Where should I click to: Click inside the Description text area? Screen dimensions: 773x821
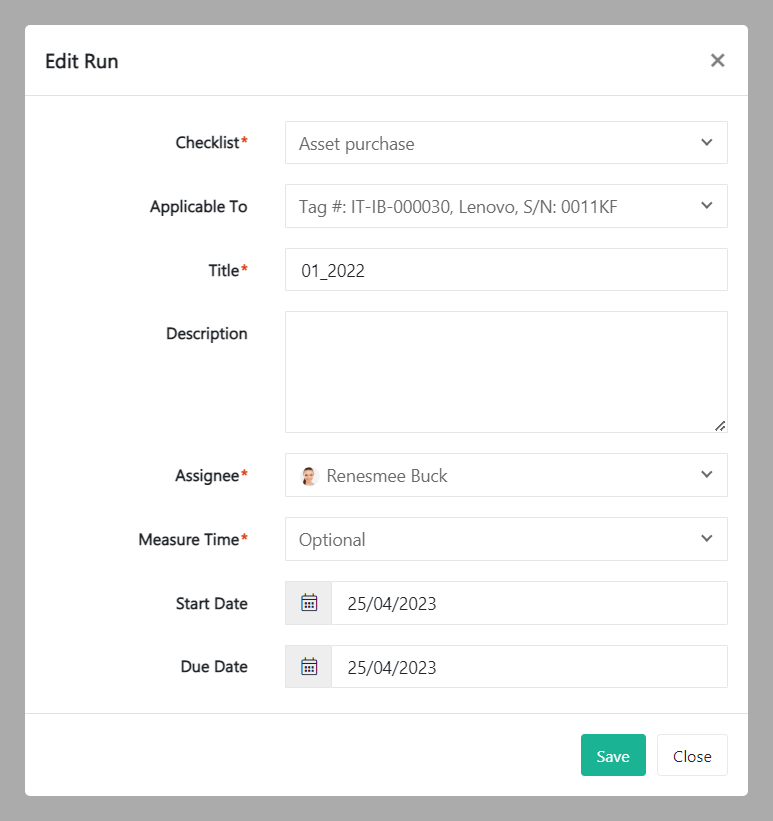pyautogui.click(x=506, y=372)
